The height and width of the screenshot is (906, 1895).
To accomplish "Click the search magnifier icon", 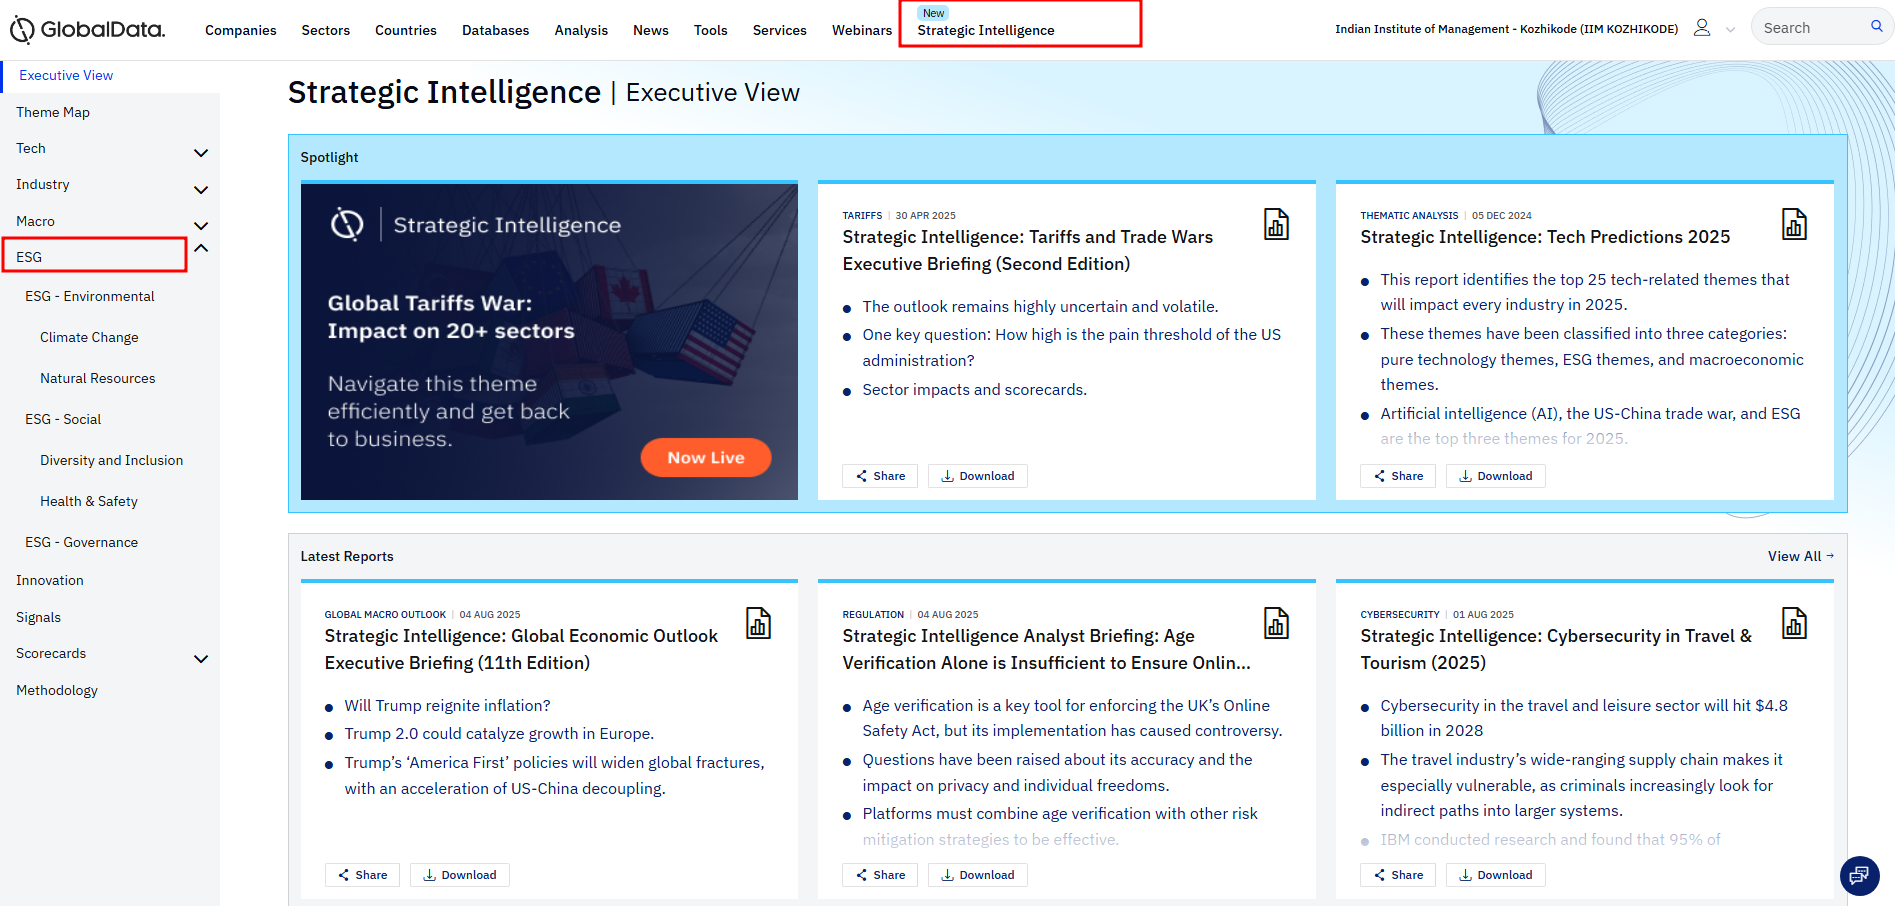I will click(x=1876, y=27).
